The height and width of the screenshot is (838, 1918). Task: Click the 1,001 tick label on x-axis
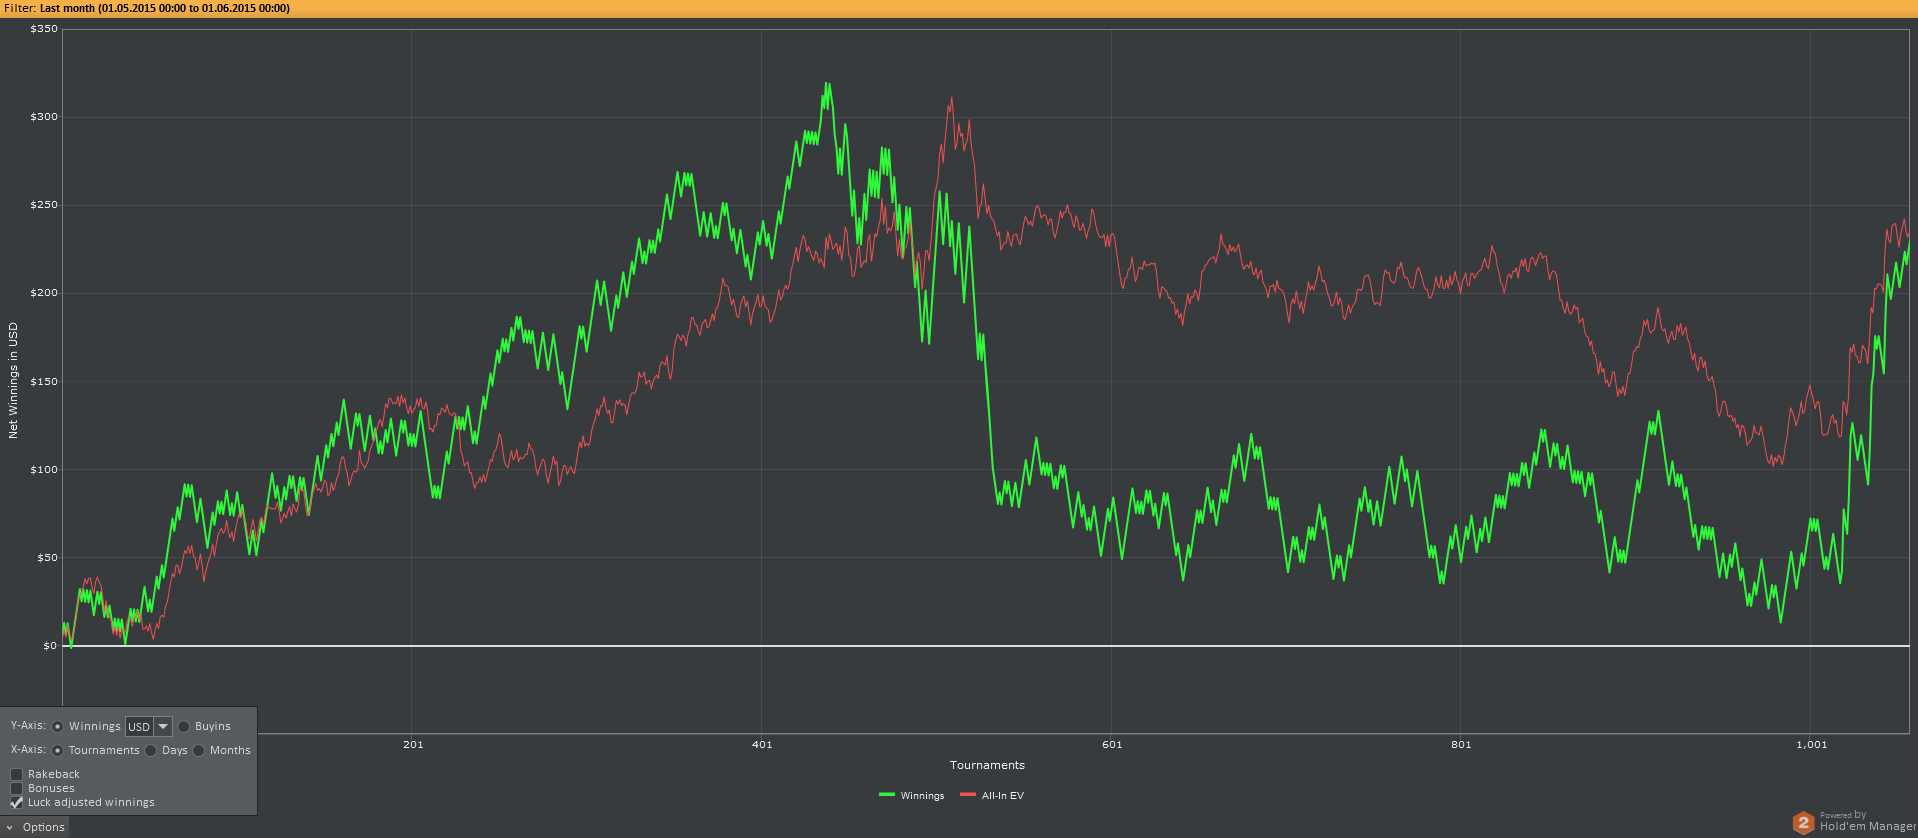(x=1811, y=744)
